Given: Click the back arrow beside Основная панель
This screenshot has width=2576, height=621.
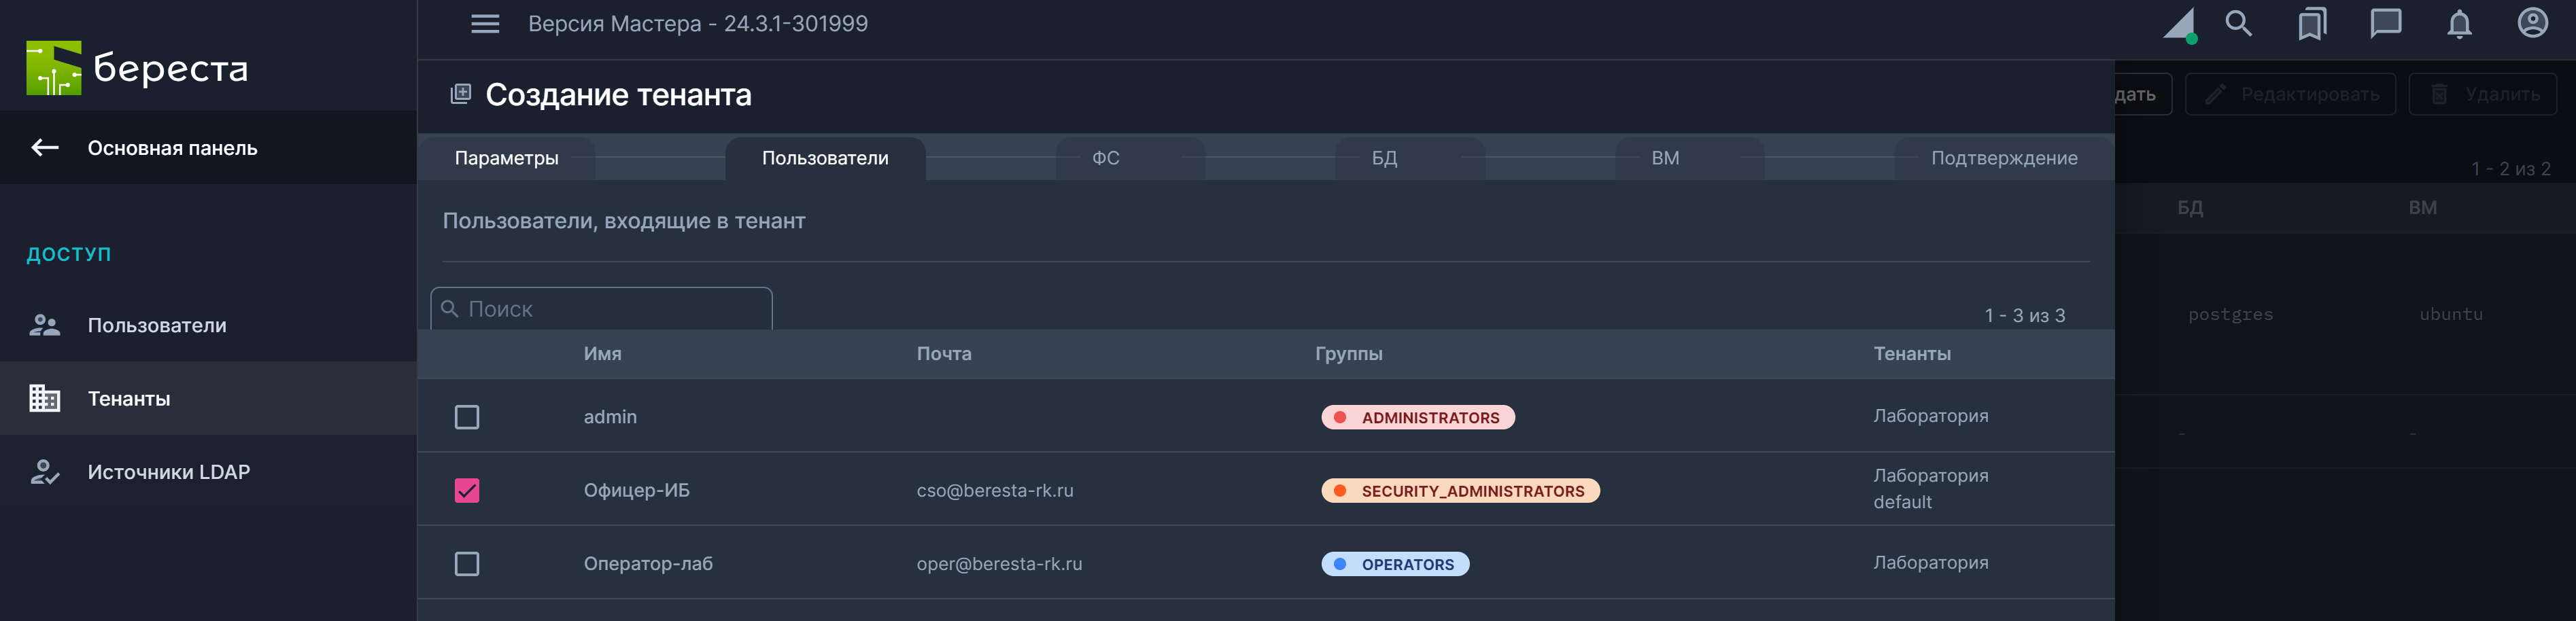Looking at the screenshot, I should tap(45, 148).
